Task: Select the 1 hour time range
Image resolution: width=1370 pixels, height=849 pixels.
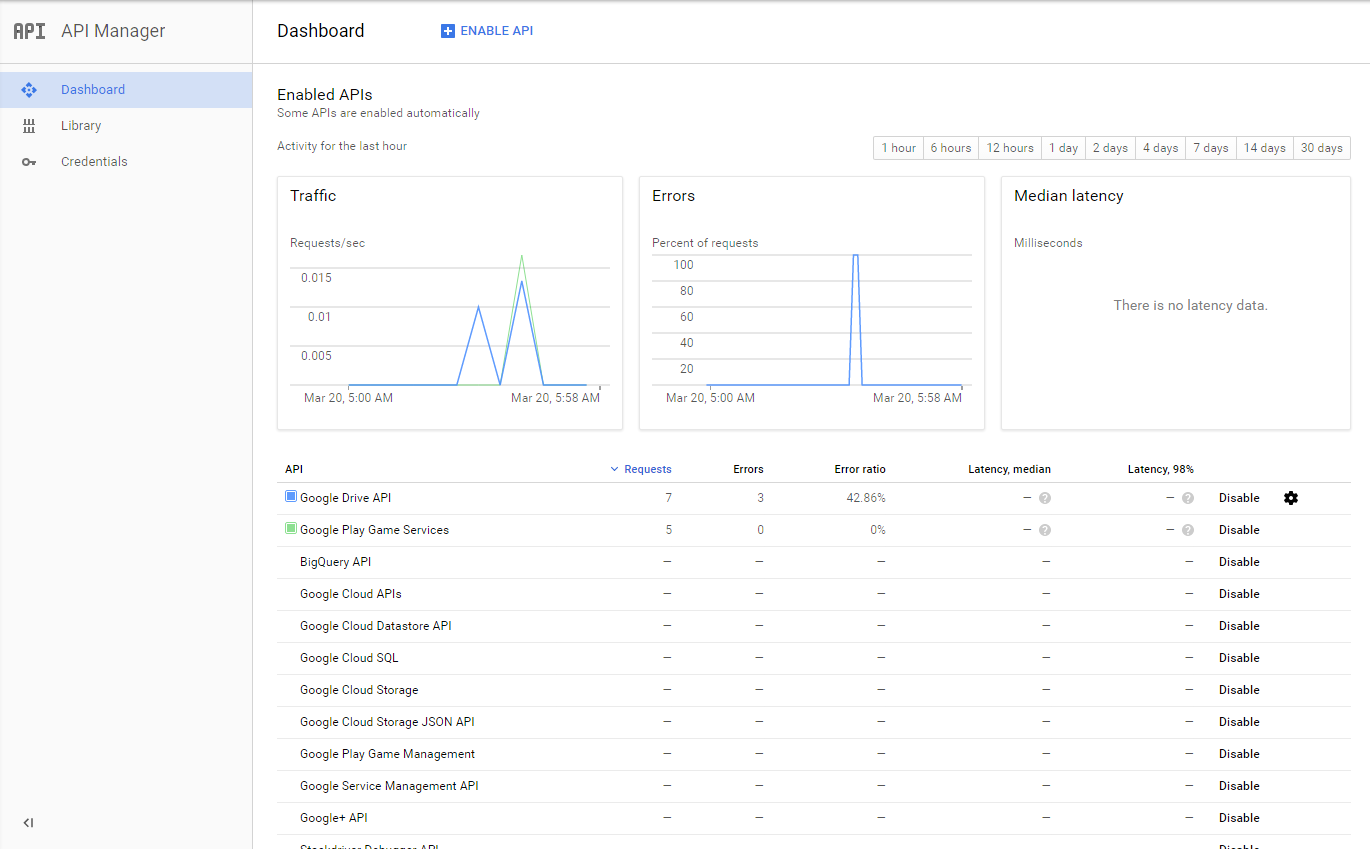Action: point(898,148)
